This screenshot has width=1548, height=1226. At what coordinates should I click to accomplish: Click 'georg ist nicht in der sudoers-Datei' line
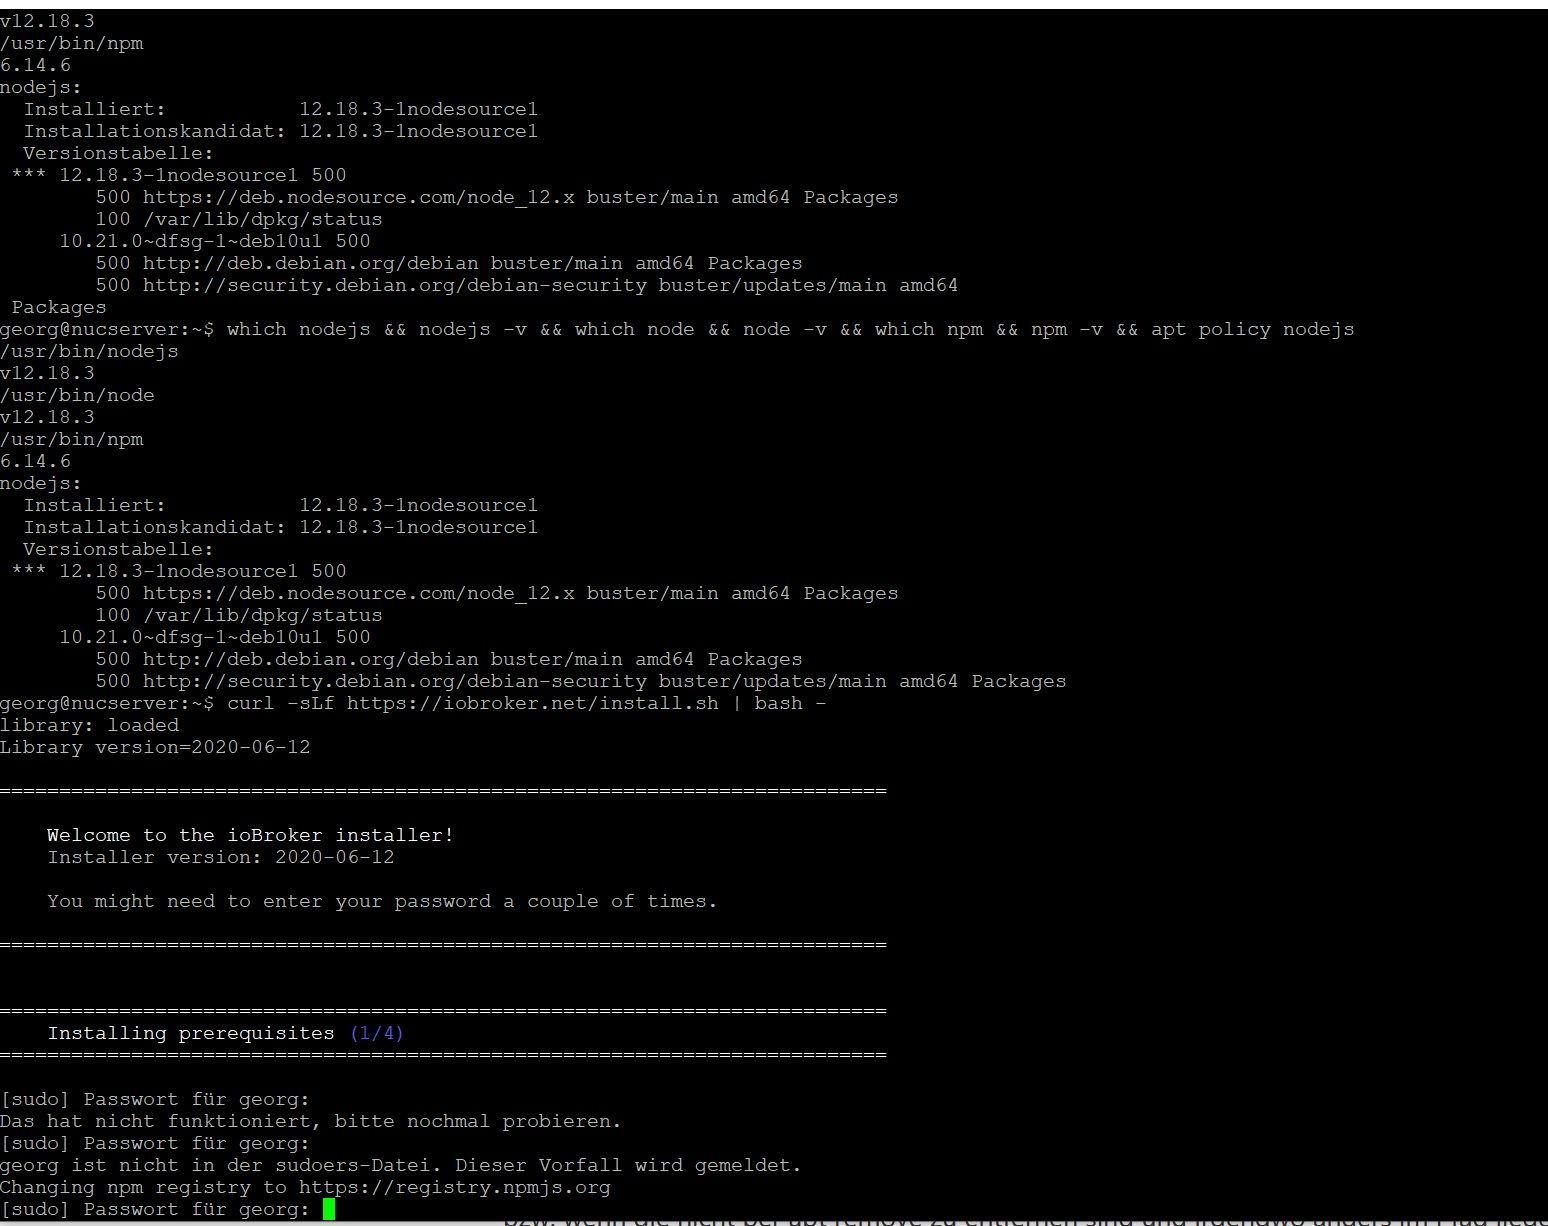click(x=401, y=1166)
